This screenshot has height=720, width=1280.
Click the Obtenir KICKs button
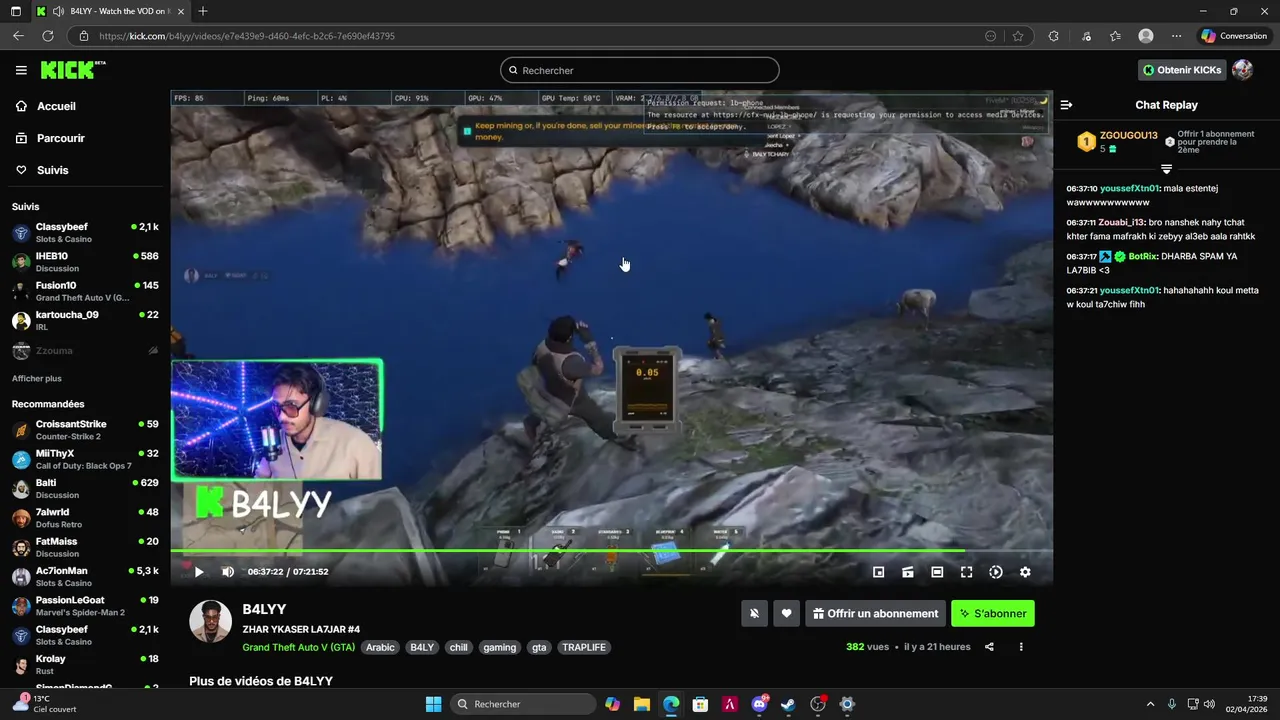point(1182,70)
